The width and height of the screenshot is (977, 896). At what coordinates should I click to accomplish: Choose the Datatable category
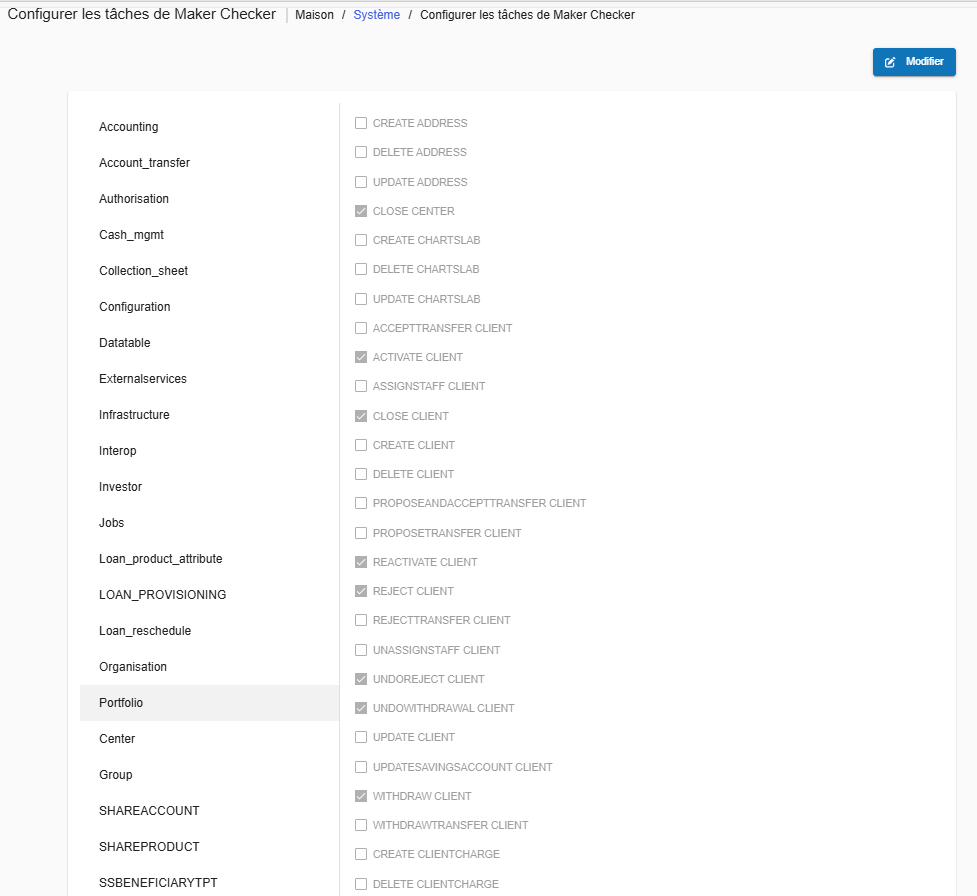[x=125, y=343]
